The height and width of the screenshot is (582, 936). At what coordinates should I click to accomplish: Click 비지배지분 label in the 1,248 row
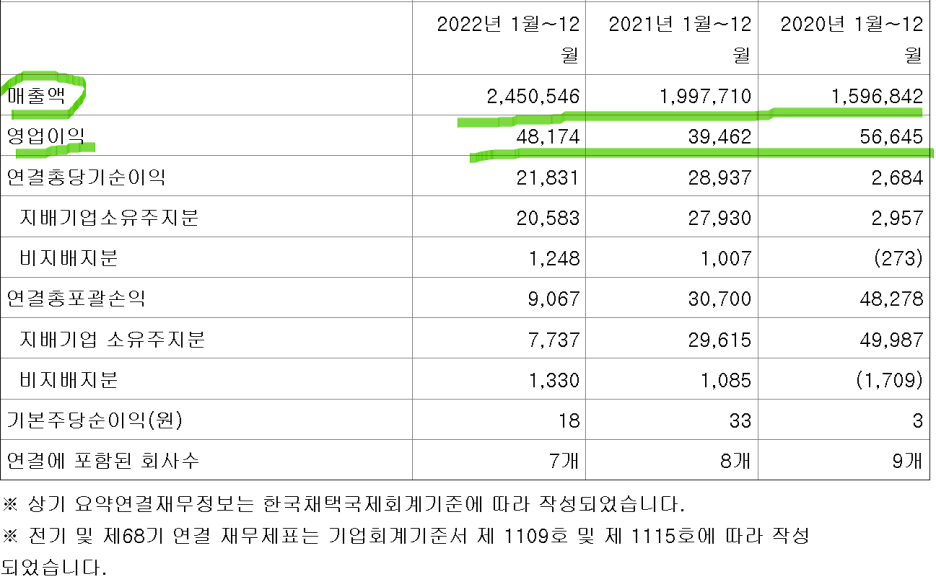(x=69, y=258)
